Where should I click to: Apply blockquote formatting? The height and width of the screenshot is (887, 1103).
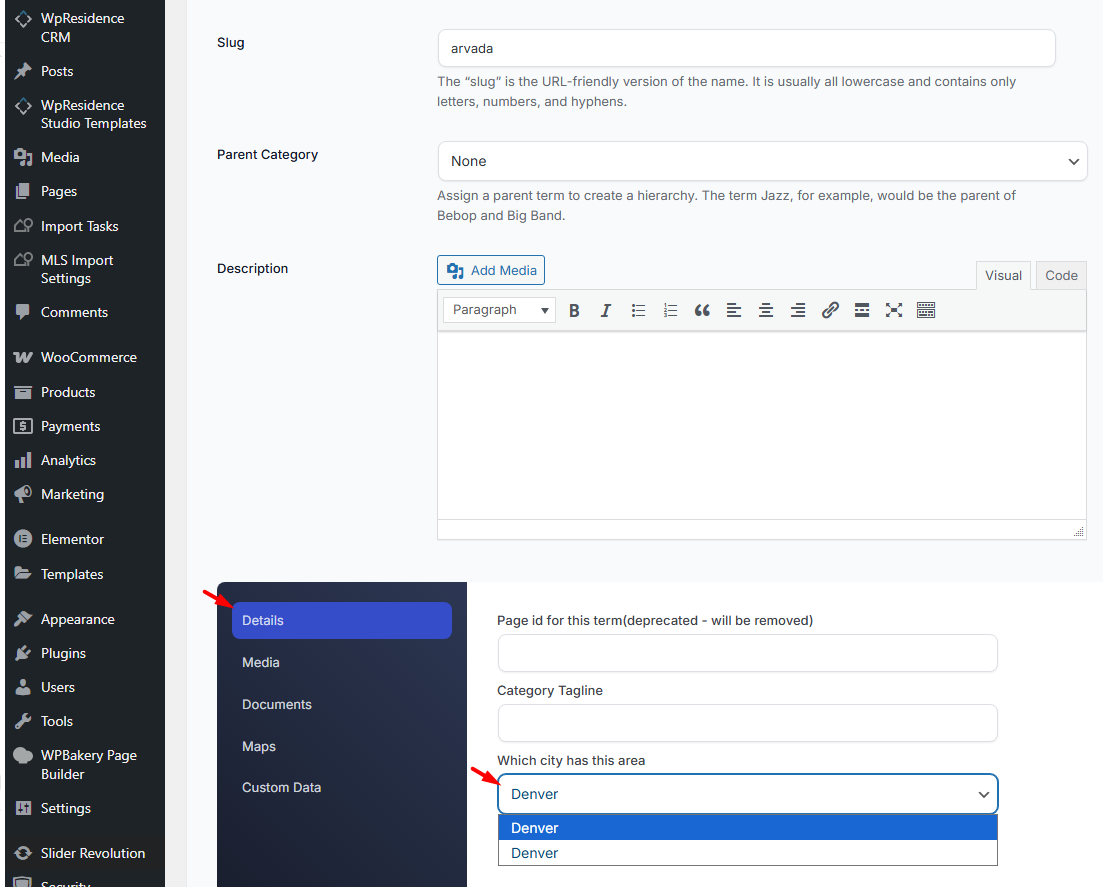pos(702,310)
